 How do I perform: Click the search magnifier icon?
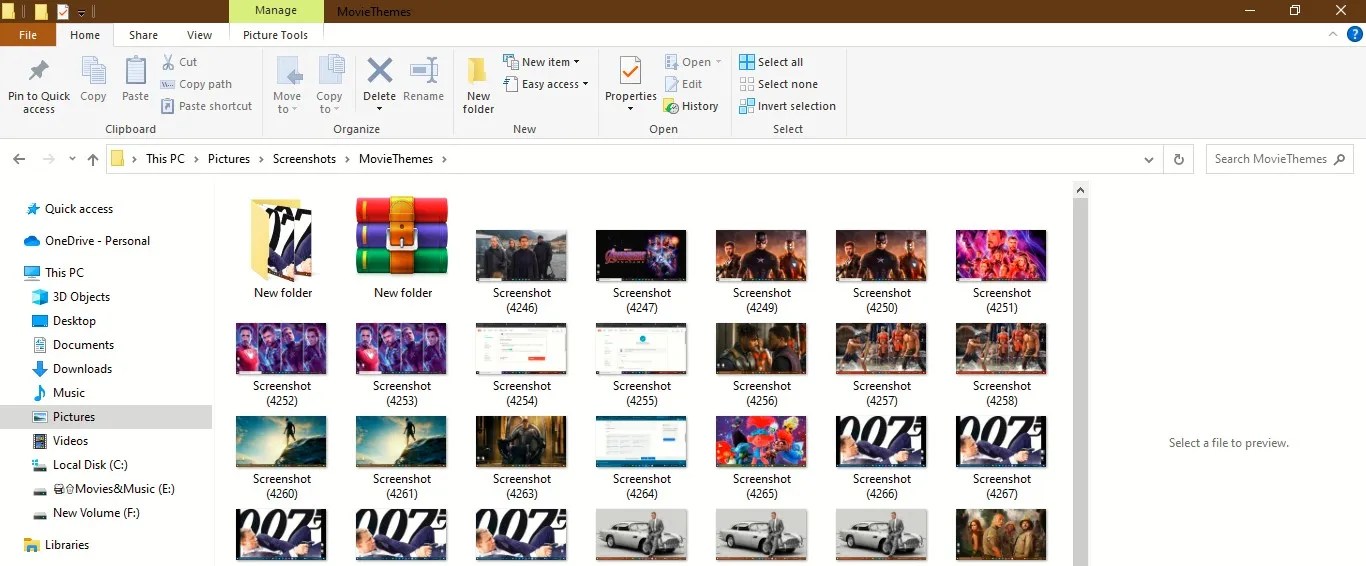1340,159
